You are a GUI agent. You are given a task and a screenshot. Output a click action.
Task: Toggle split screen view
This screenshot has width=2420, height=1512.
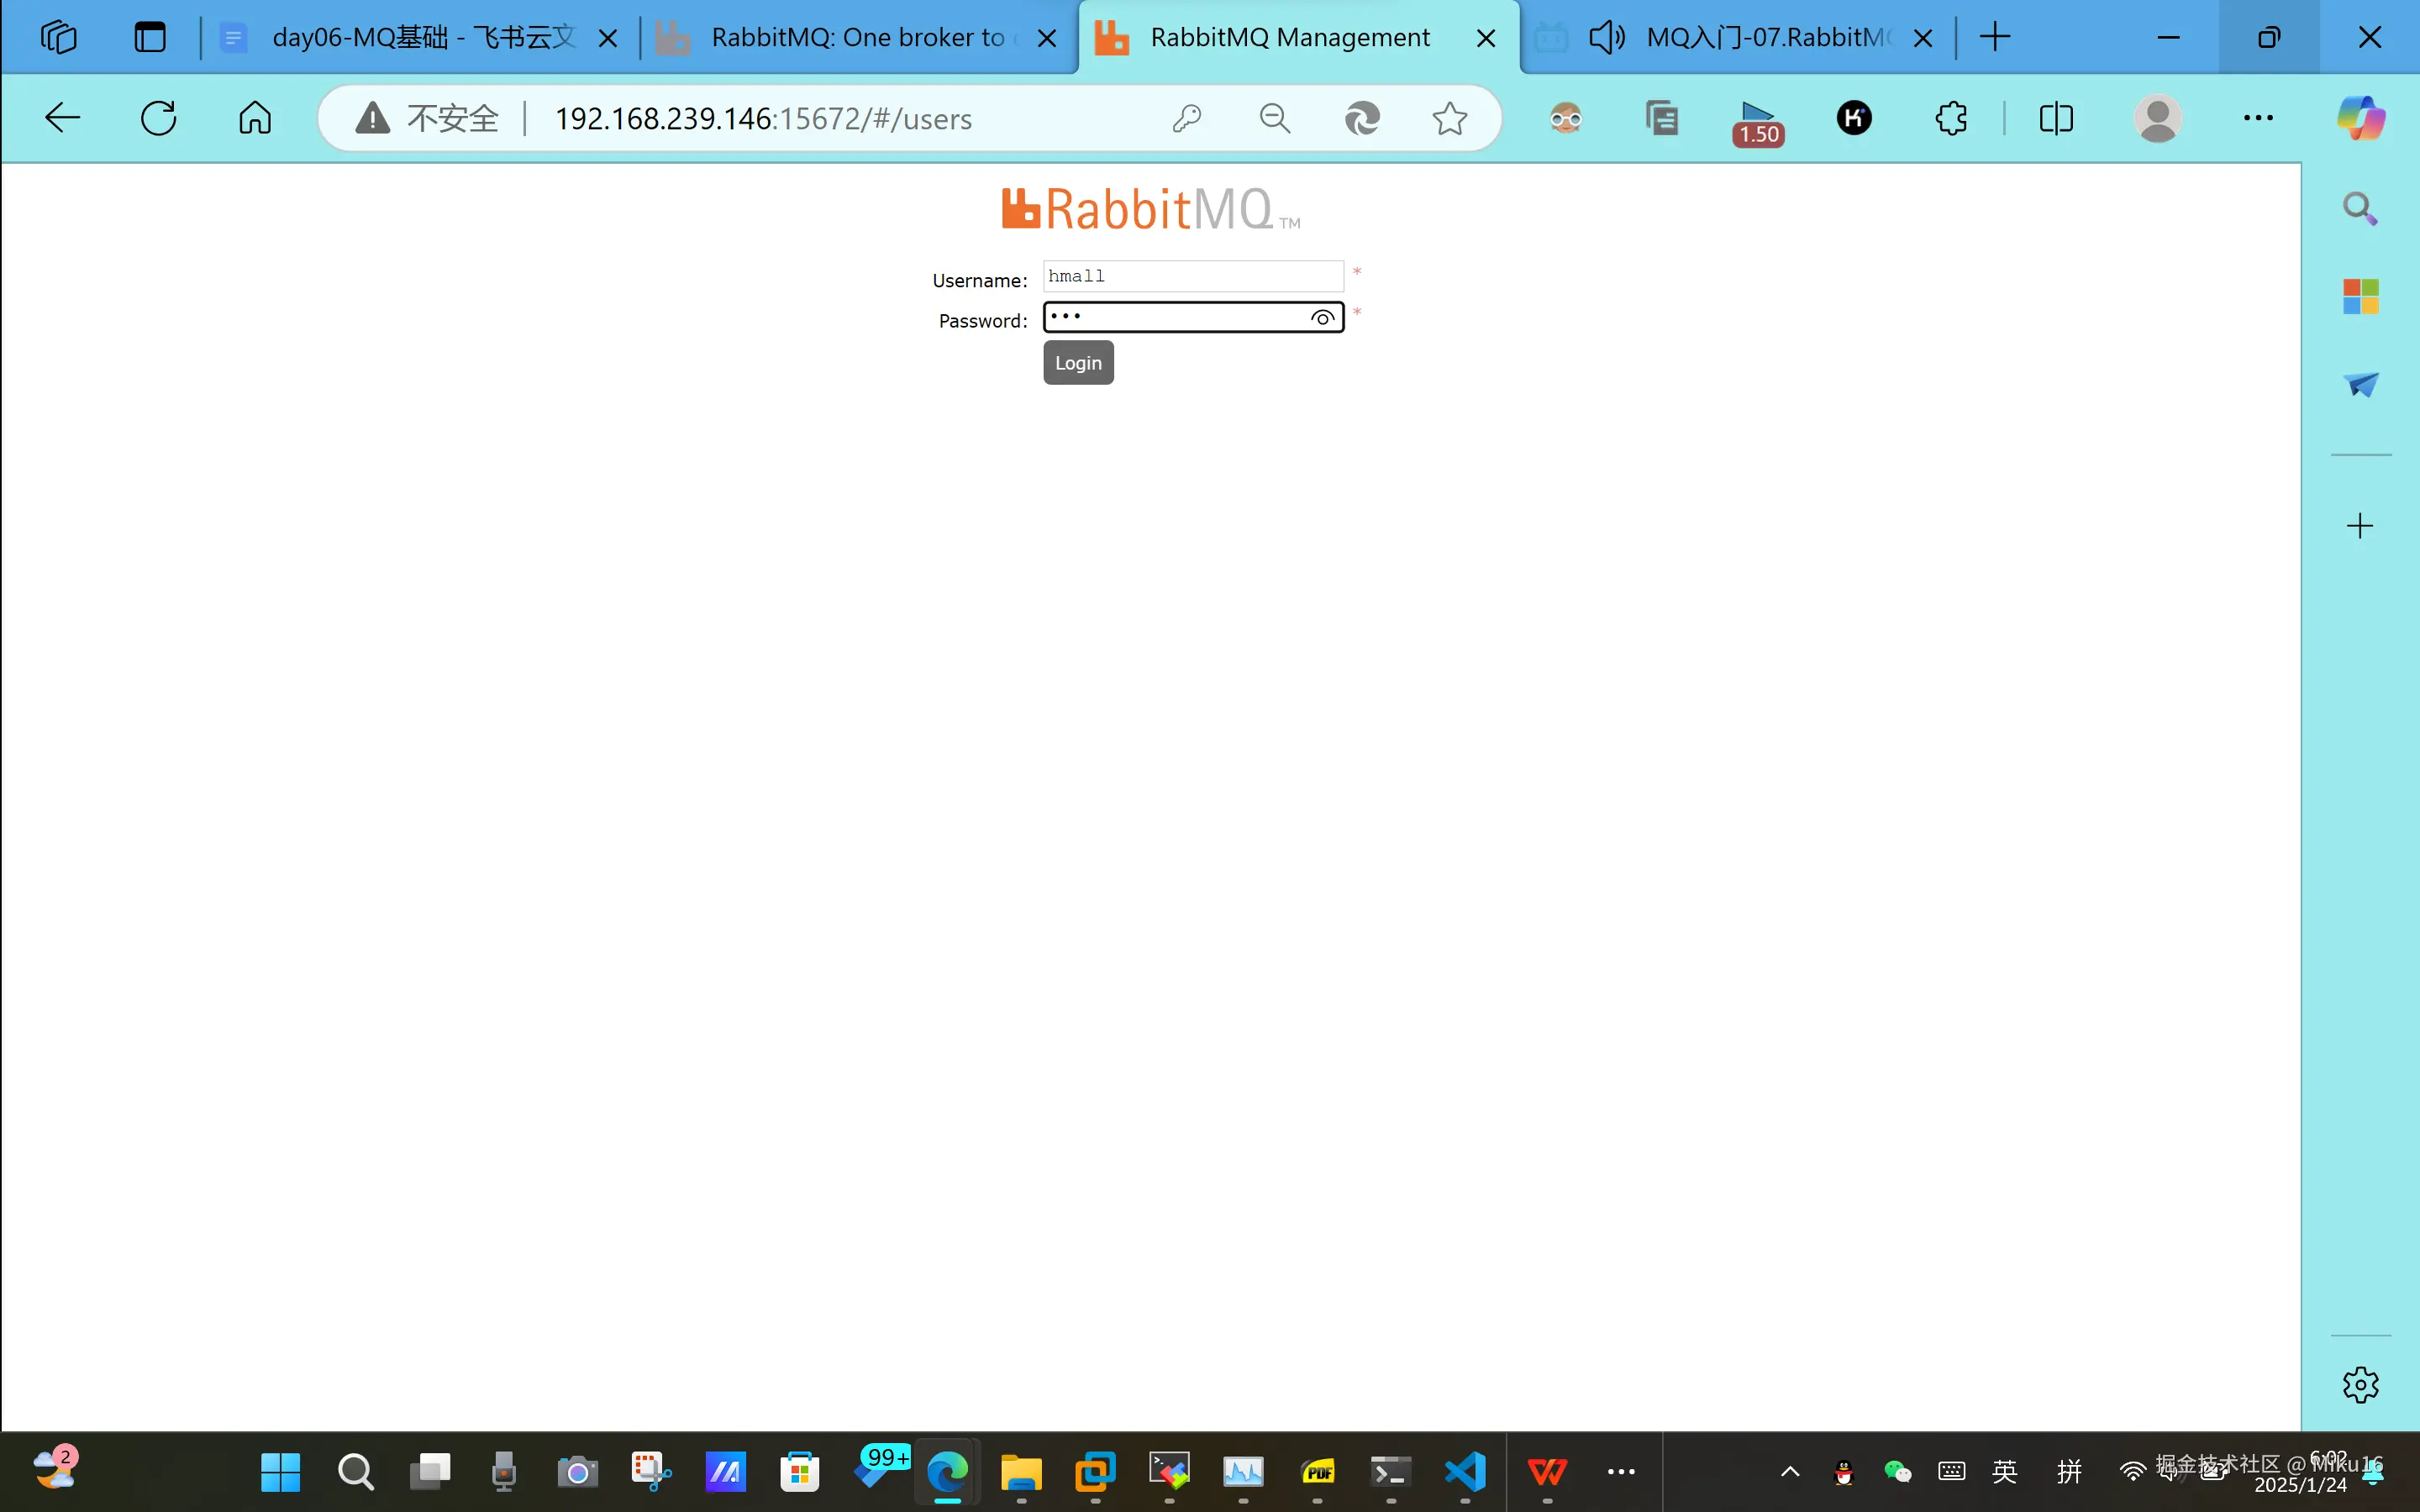(x=2056, y=118)
